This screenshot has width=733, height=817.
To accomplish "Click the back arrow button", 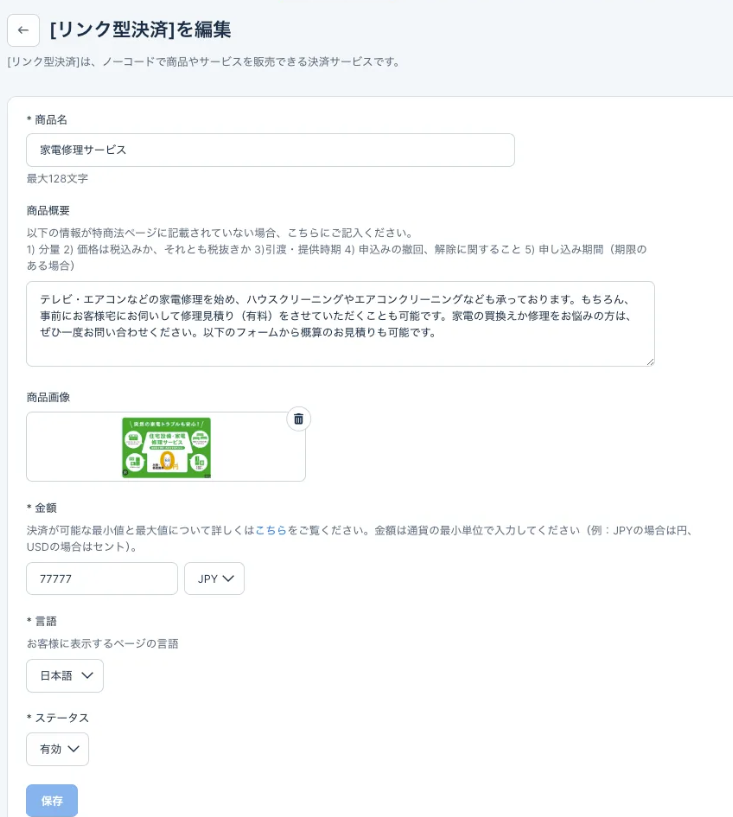I will coord(23,31).
